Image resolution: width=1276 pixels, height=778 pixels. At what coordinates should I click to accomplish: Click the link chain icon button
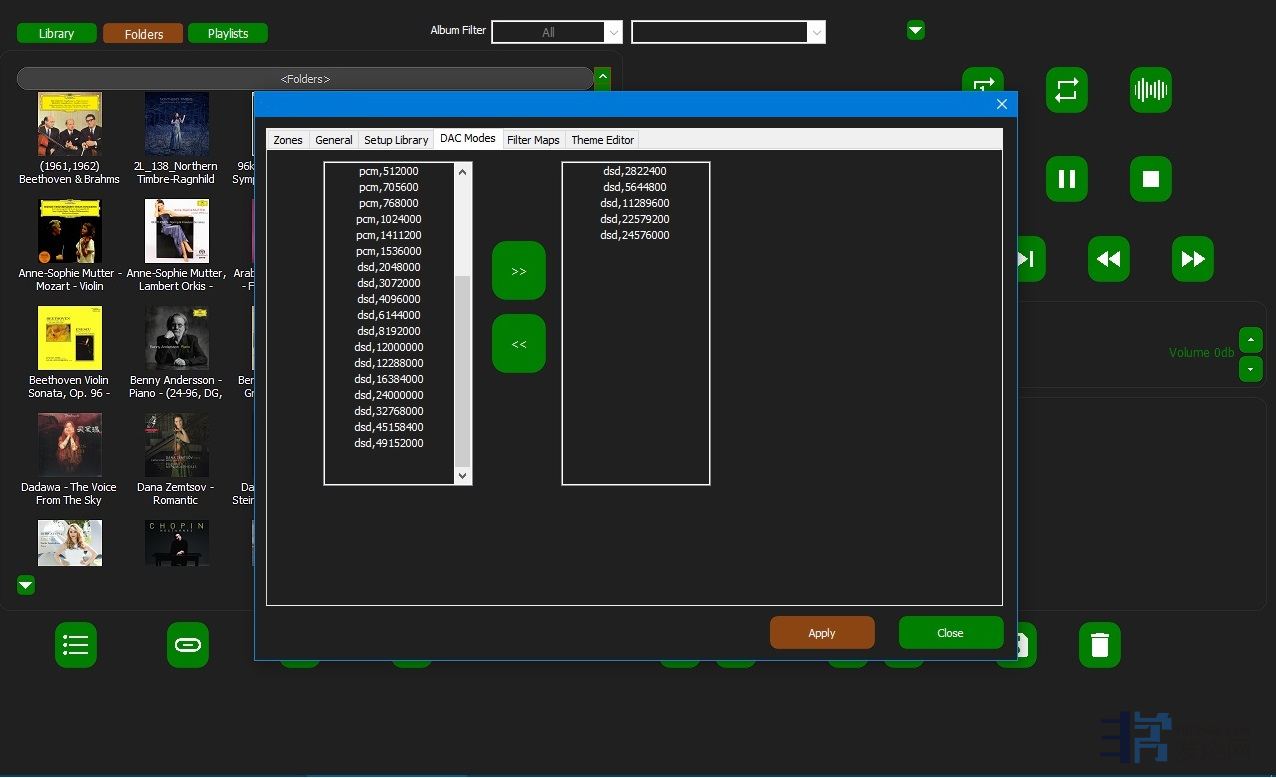pyautogui.click(x=188, y=645)
